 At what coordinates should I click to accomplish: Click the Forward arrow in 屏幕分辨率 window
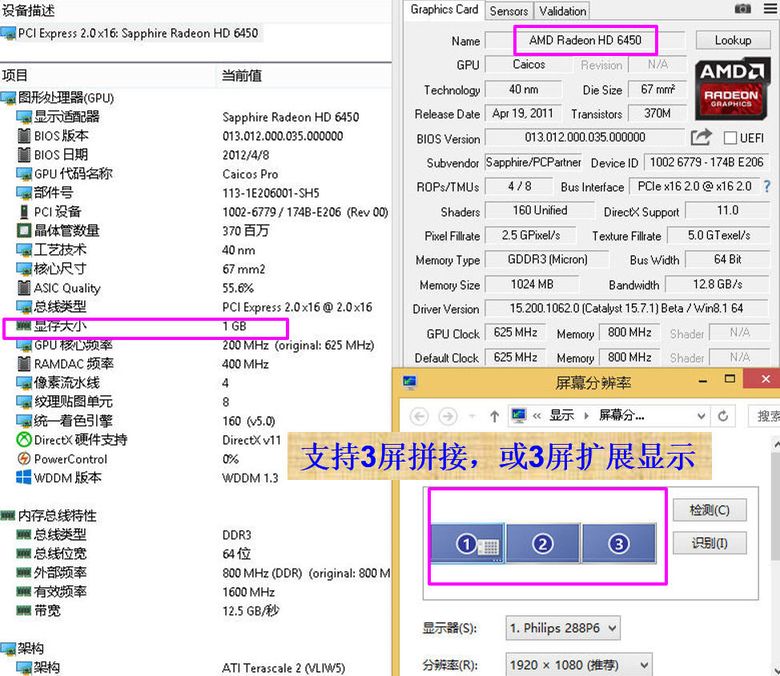click(x=448, y=416)
